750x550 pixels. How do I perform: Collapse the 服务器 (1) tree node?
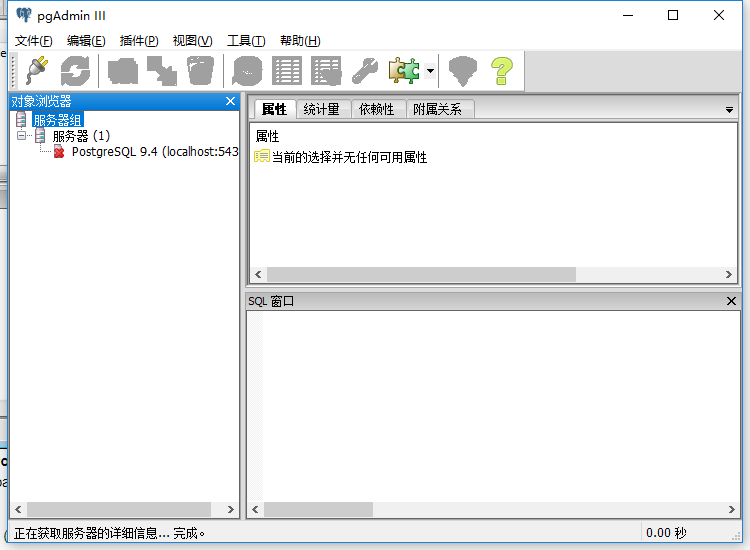(x=22, y=135)
